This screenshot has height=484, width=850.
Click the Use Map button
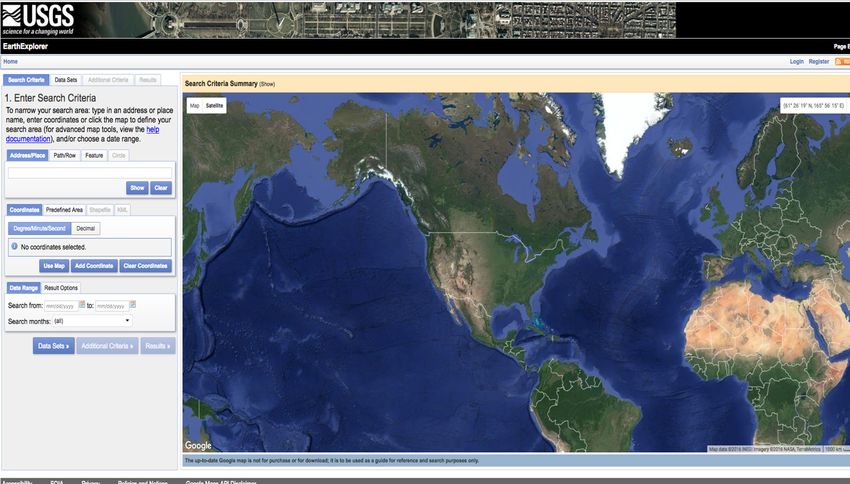click(53, 266)
